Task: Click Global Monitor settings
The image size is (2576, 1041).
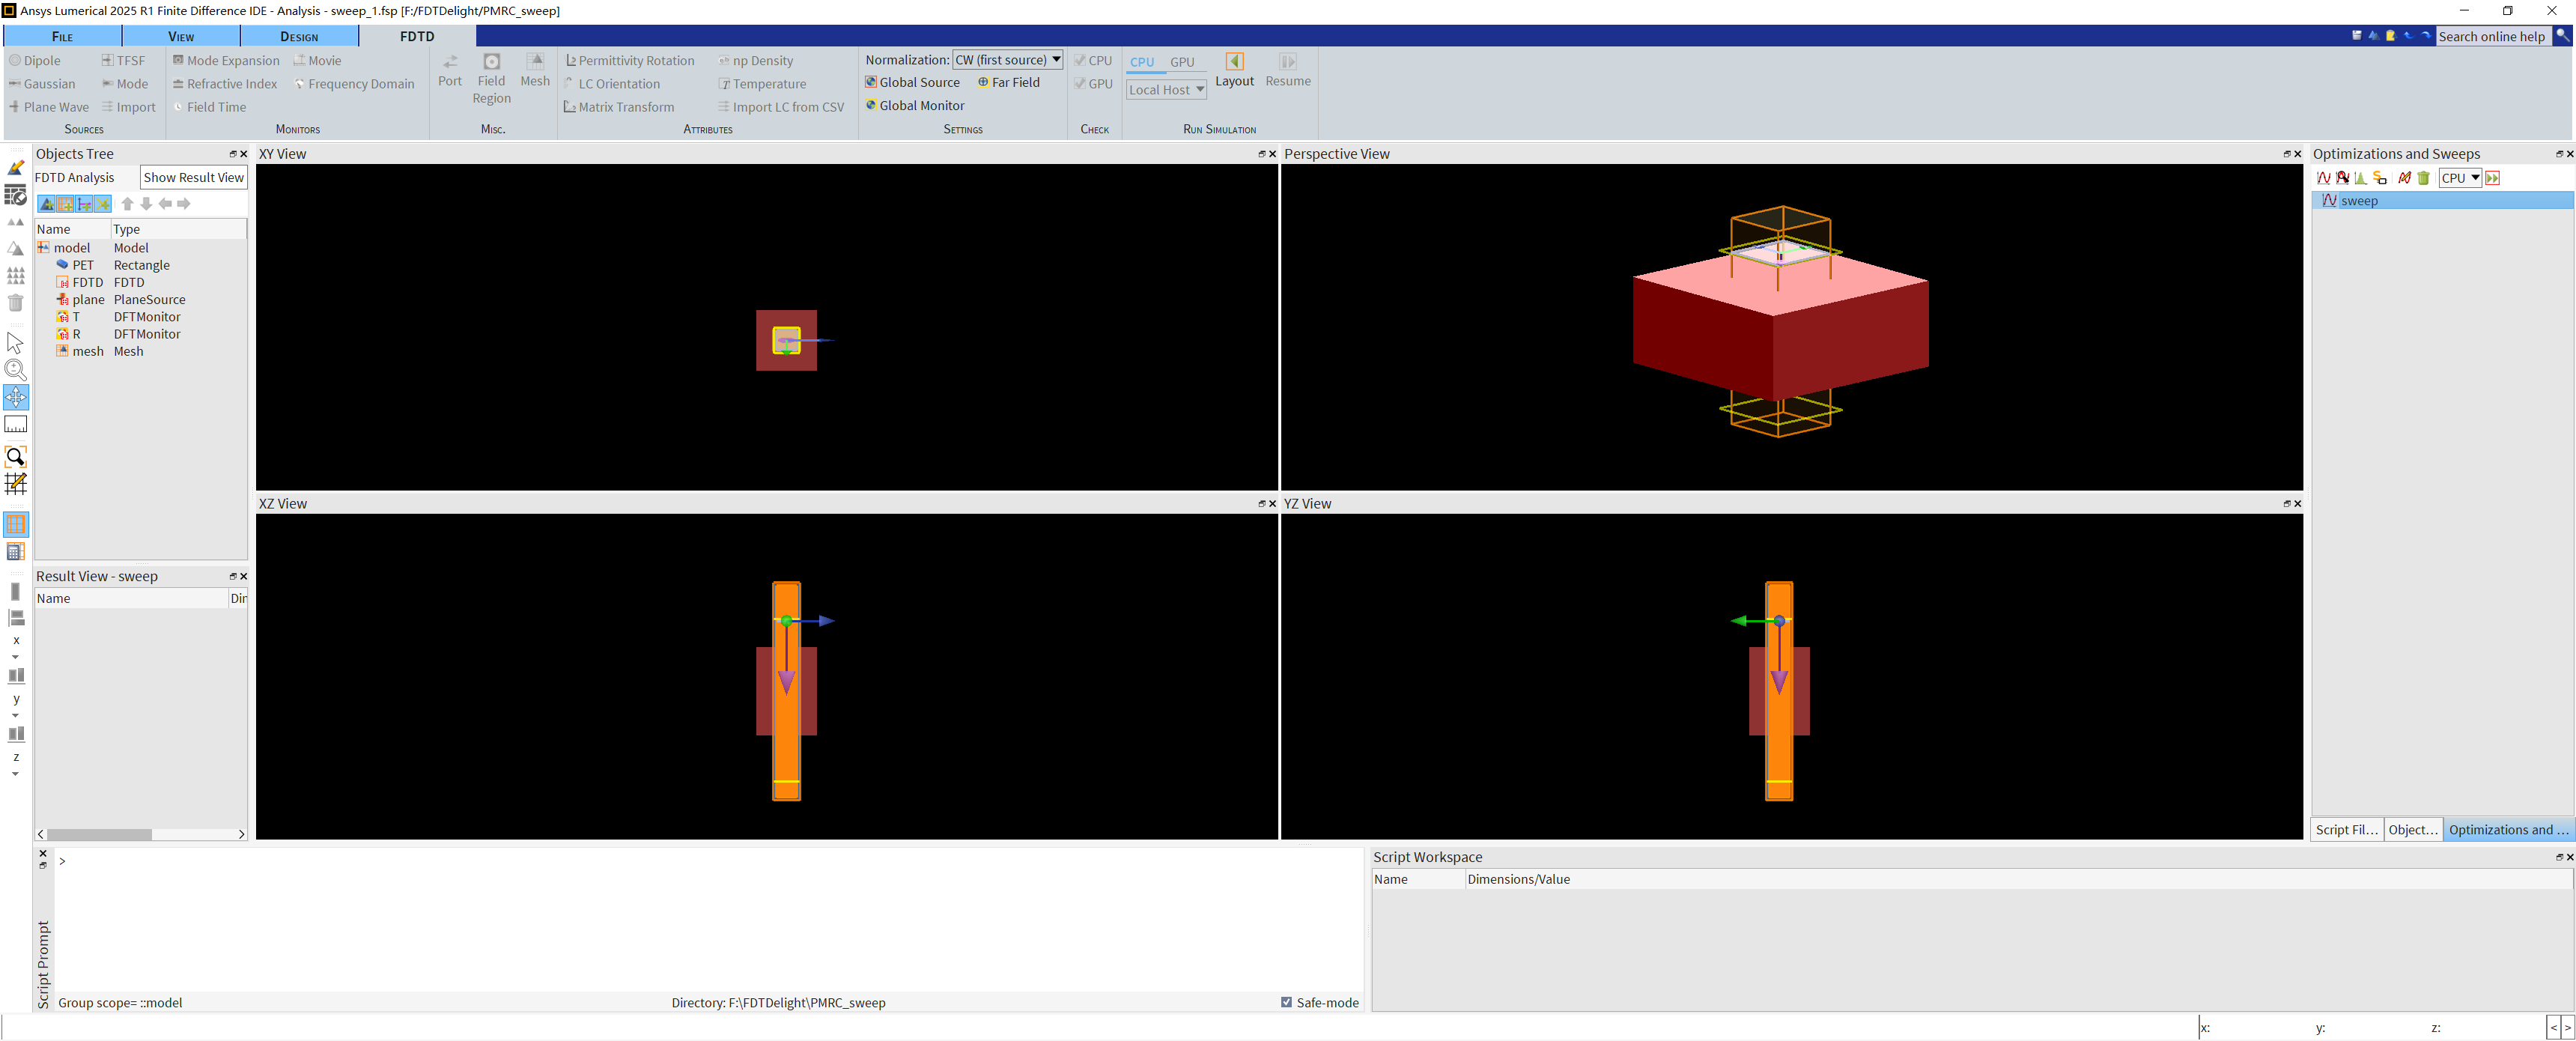Action: [914, 106]
